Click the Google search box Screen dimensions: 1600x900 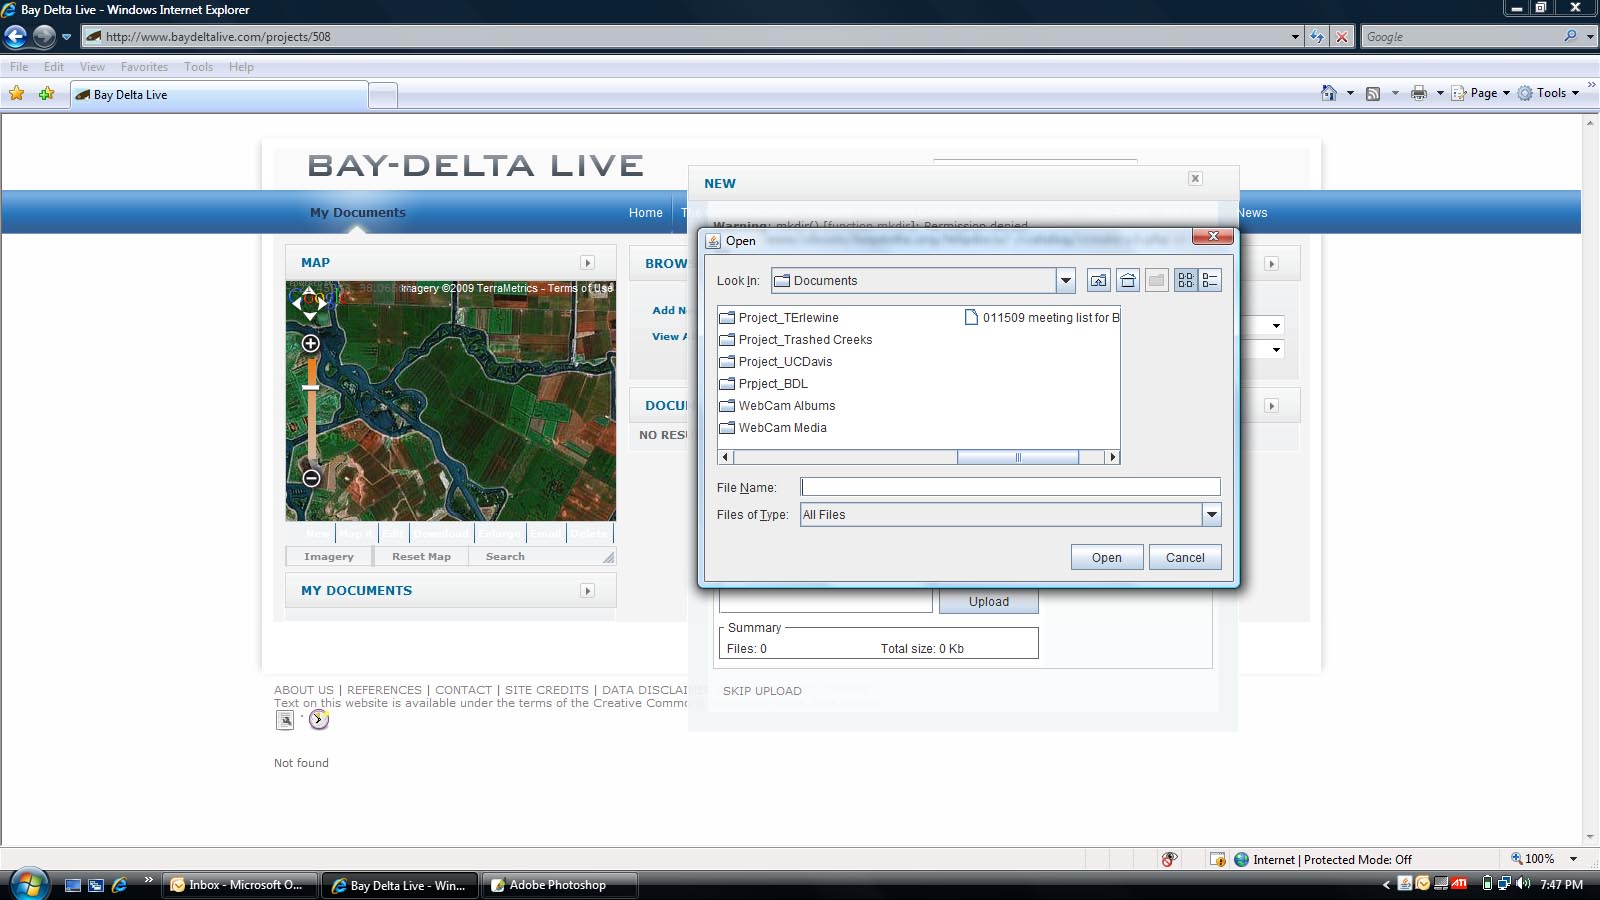pos(1461,37)
